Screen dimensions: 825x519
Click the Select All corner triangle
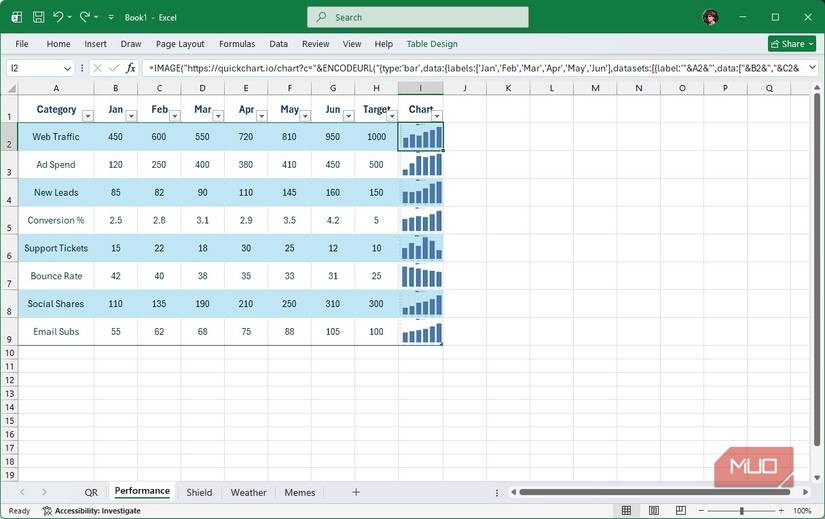[10, 88]
